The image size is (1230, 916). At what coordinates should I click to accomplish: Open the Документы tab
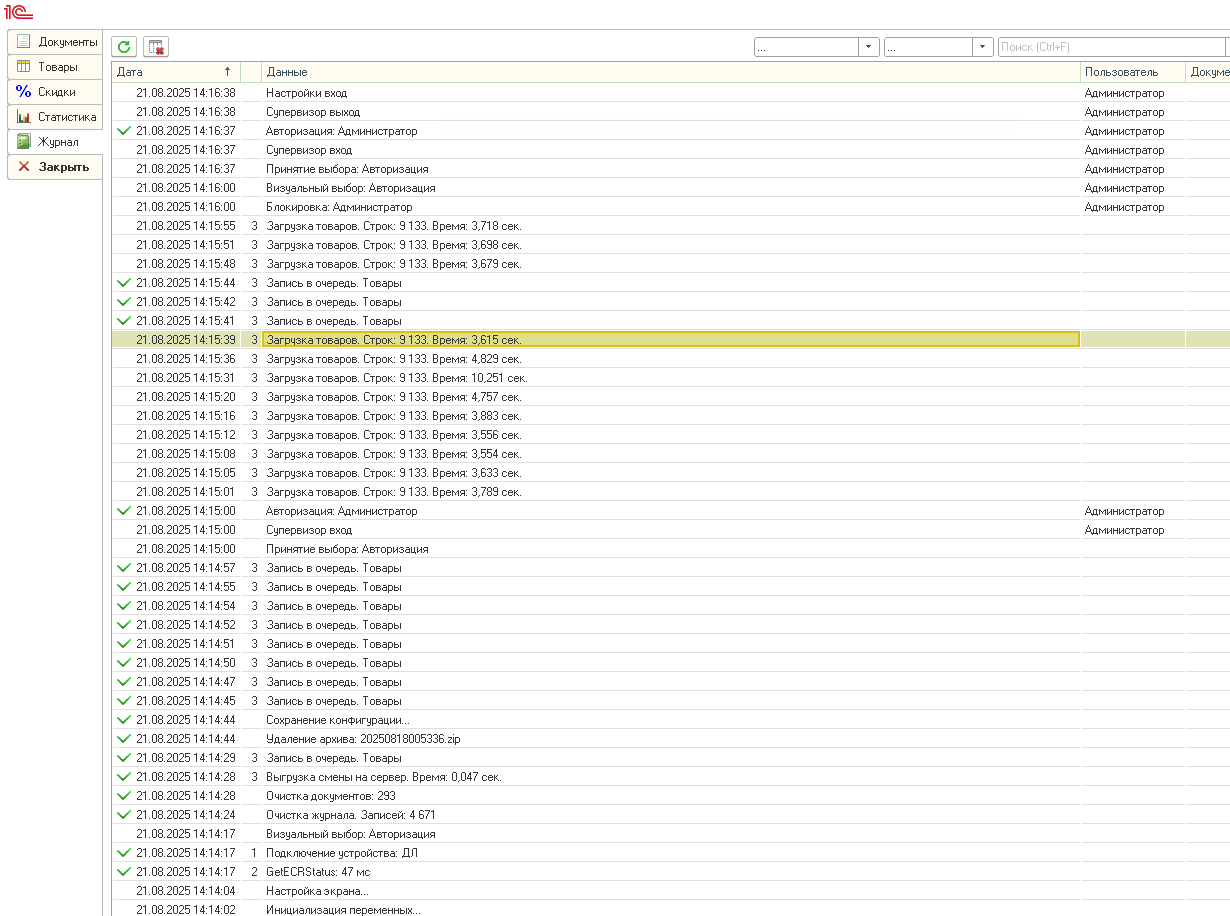coord(55,42)
